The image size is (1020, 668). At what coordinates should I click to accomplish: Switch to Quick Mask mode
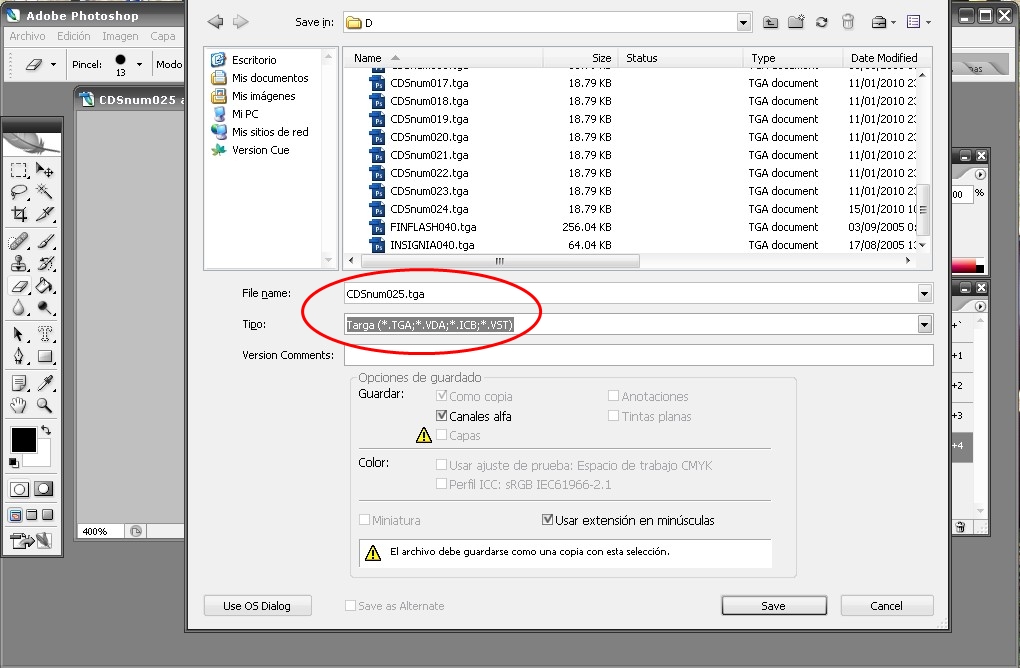[44, 488]
